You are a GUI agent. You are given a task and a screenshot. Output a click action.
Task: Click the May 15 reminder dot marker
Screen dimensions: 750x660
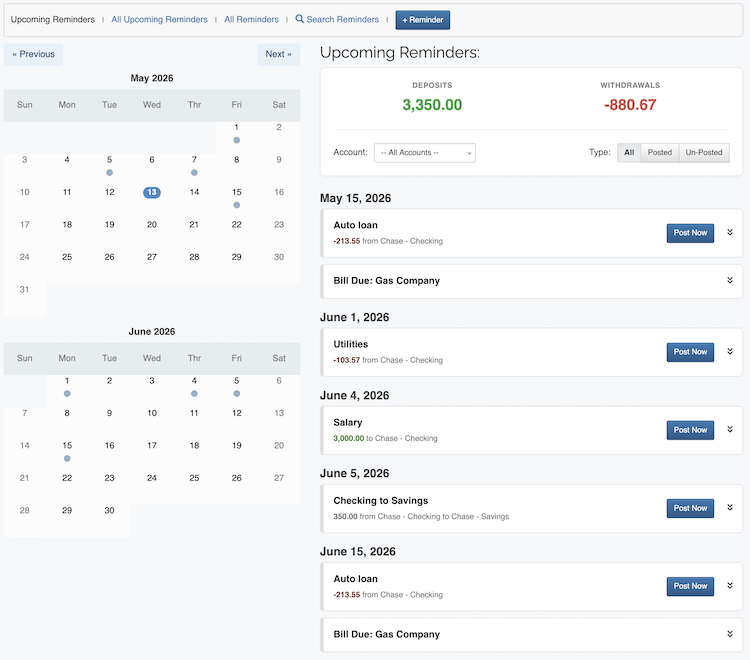pyautogui.click(x=236, y=205)
